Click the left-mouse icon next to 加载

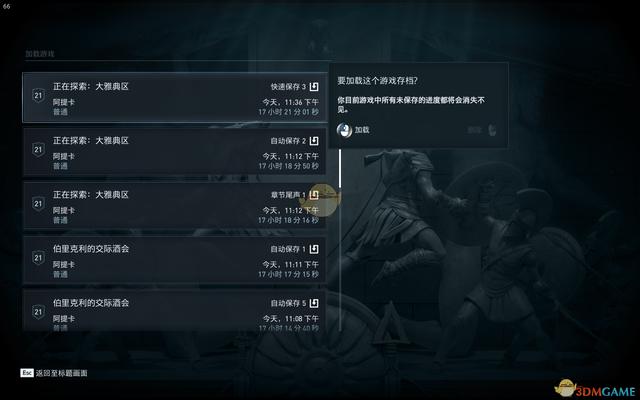pos(344,130)
